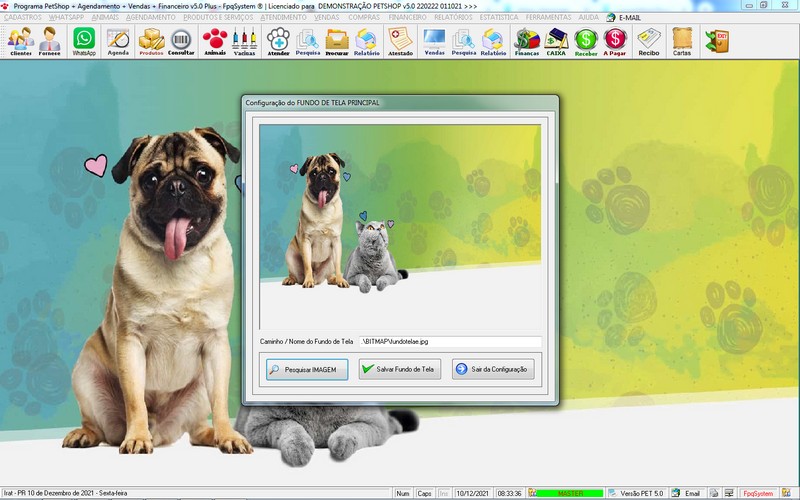The width and height of the screenshot is (800, 500).
Task: Open the Produtos boxes icon
Action: (x=152, y=41)
